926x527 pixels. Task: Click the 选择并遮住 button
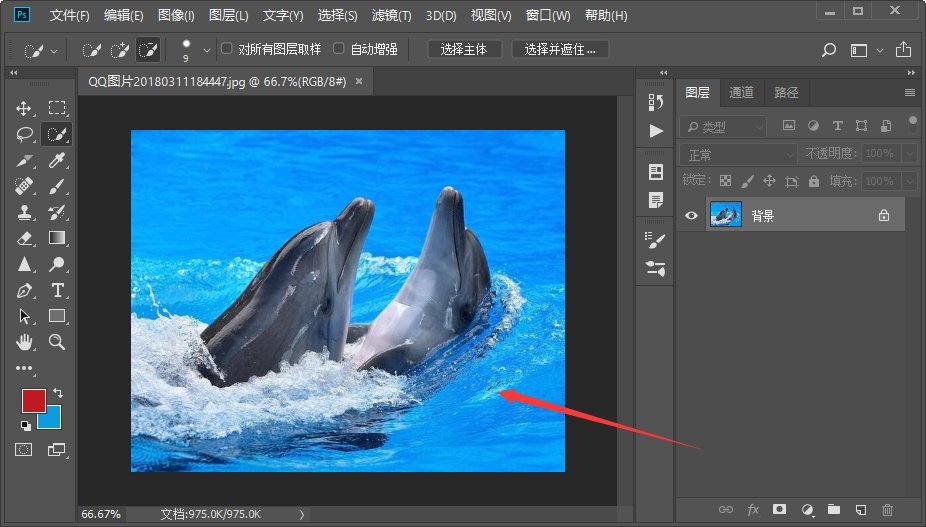(560, 50)
